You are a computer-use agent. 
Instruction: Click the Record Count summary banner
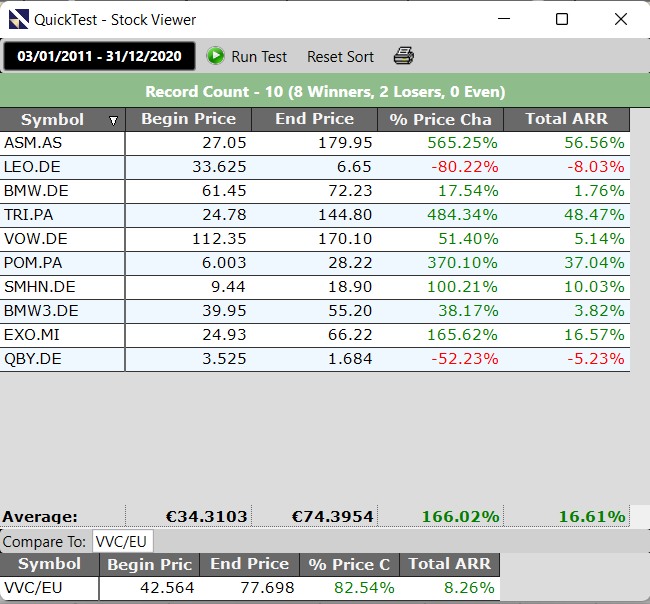tap(325, 92)
